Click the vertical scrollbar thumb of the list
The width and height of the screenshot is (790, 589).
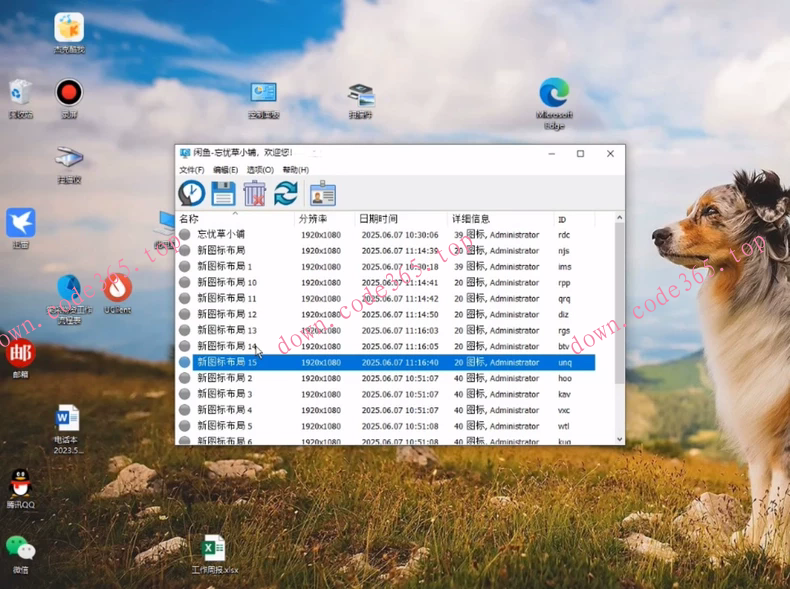[620, 303]
